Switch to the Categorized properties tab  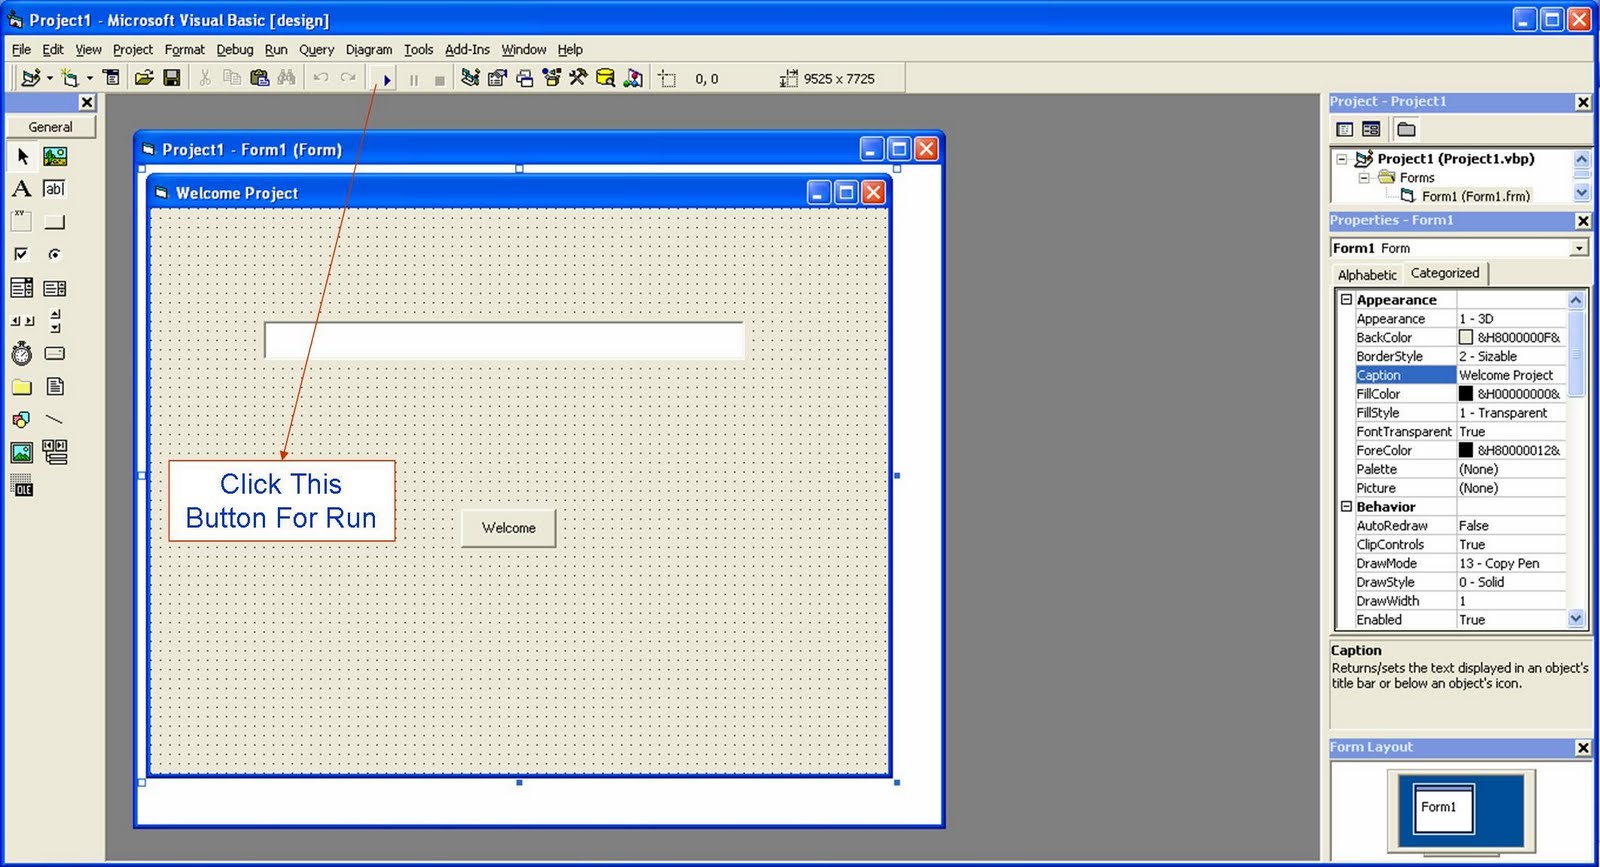[1445, 273]
